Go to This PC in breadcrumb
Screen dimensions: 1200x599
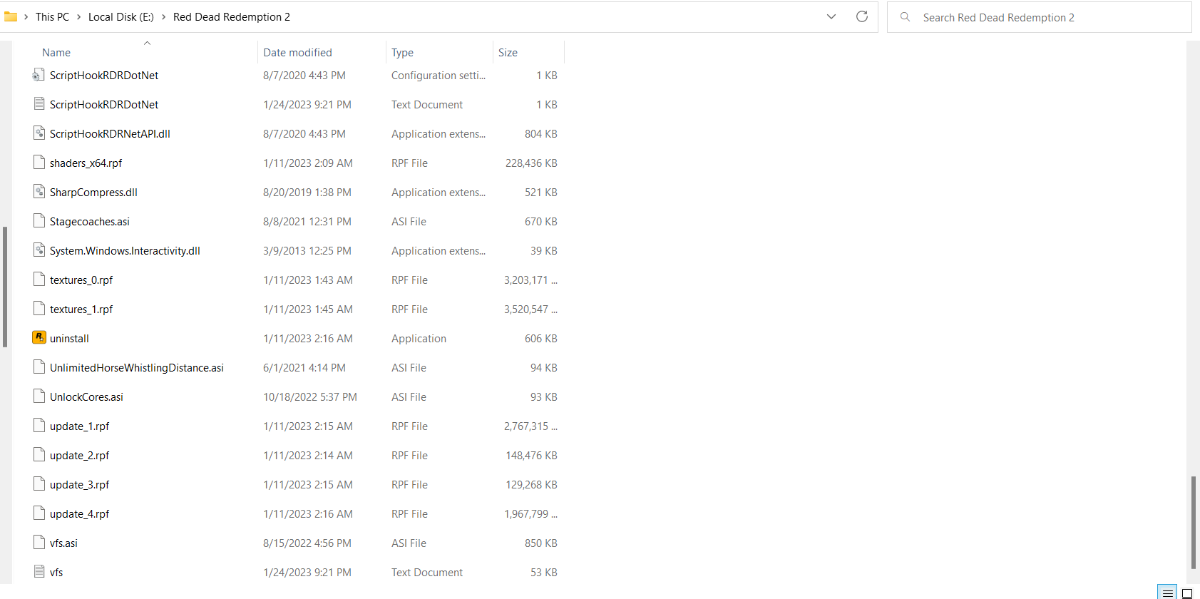[x=52, y=17]
